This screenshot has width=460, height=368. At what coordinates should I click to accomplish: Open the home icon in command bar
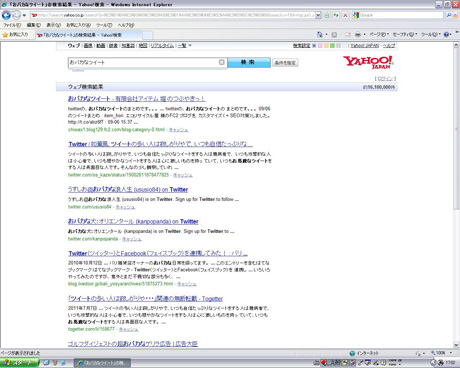pyautogui.click(x=320, y=34)
